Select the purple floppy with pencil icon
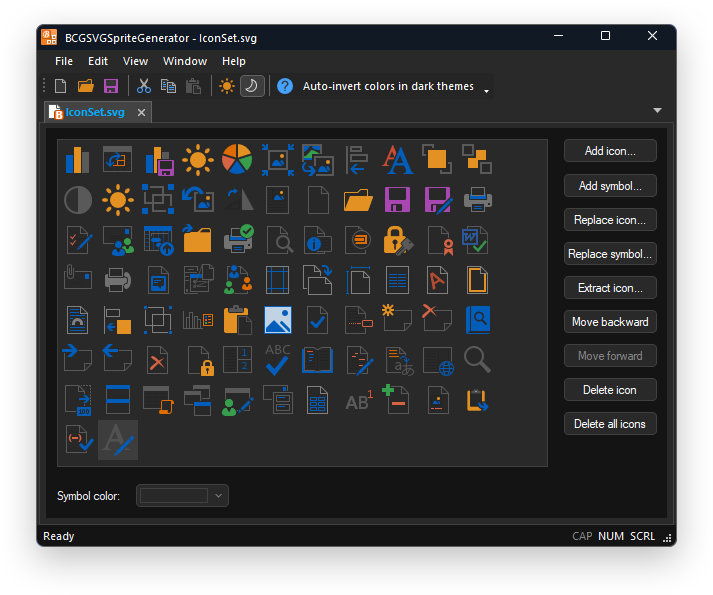This screenshot has height=595, width=713. pos(437,200)
